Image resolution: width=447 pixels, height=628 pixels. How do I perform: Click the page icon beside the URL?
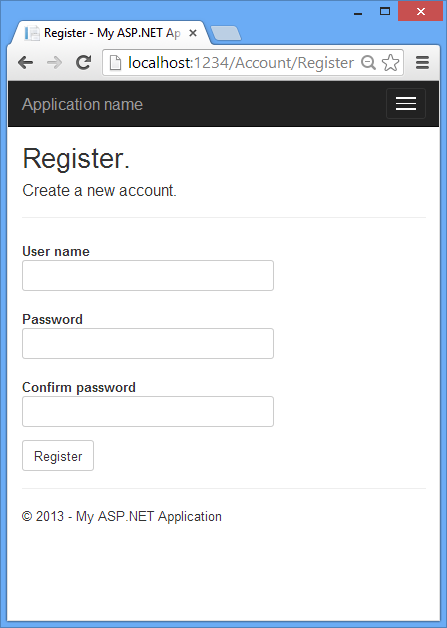[115, 63]
